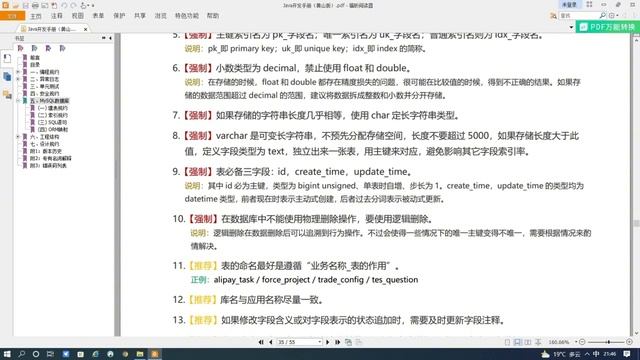Image resolution: width=640 pixels, height=360 pixels.
Task: Click the Print icon in quick access toolbar
Action: 35,5
